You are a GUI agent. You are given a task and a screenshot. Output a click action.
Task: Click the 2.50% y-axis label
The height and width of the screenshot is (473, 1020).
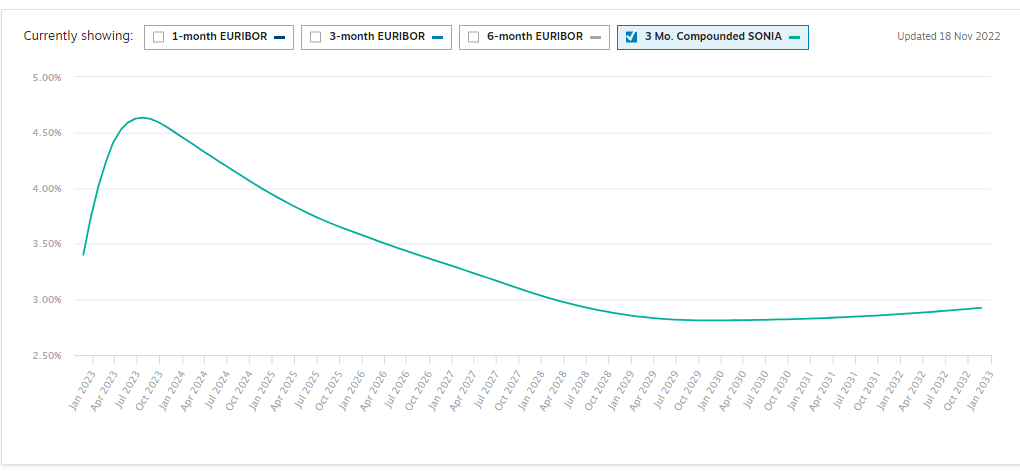tap(45, 355)
